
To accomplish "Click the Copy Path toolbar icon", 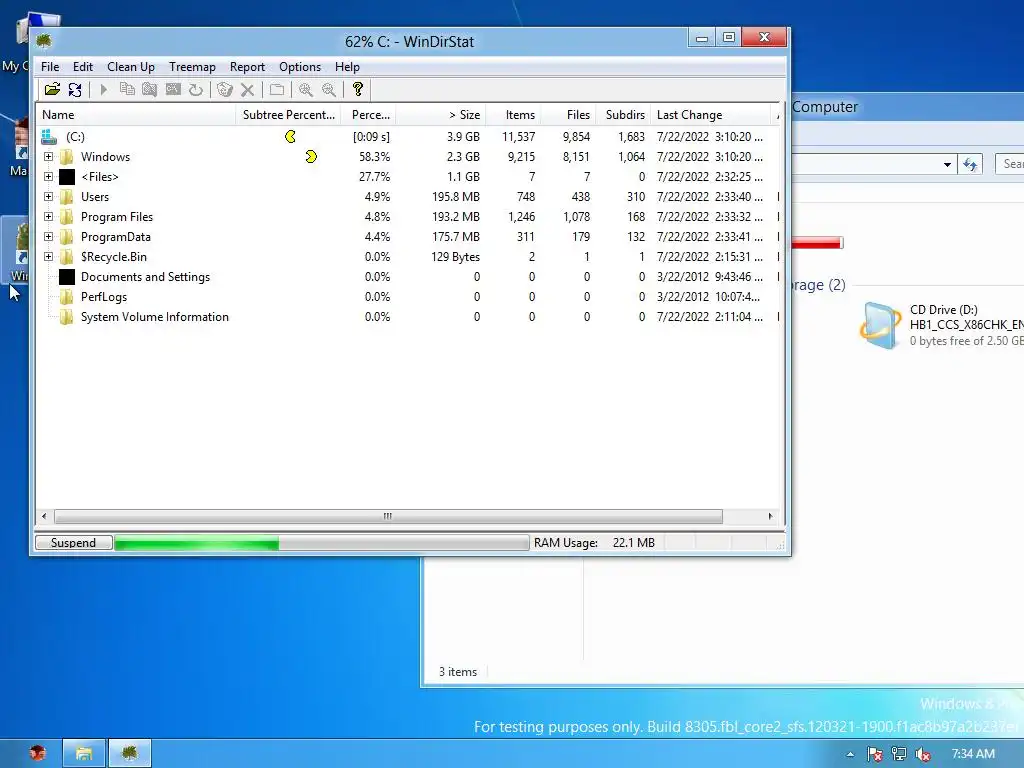I will [127, 89].
